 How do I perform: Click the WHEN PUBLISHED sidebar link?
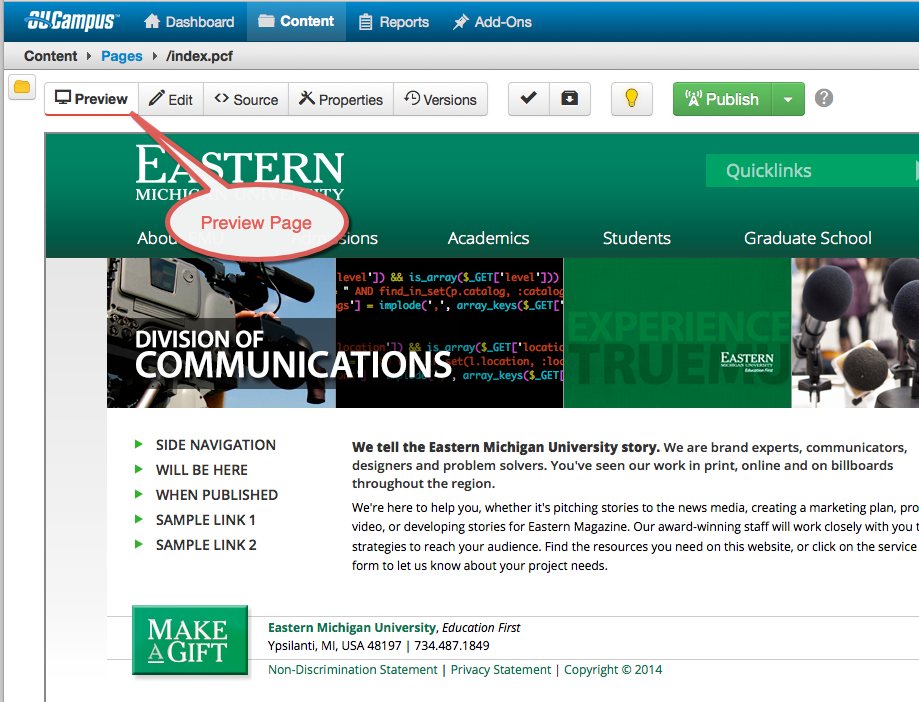tap(217, 495)
